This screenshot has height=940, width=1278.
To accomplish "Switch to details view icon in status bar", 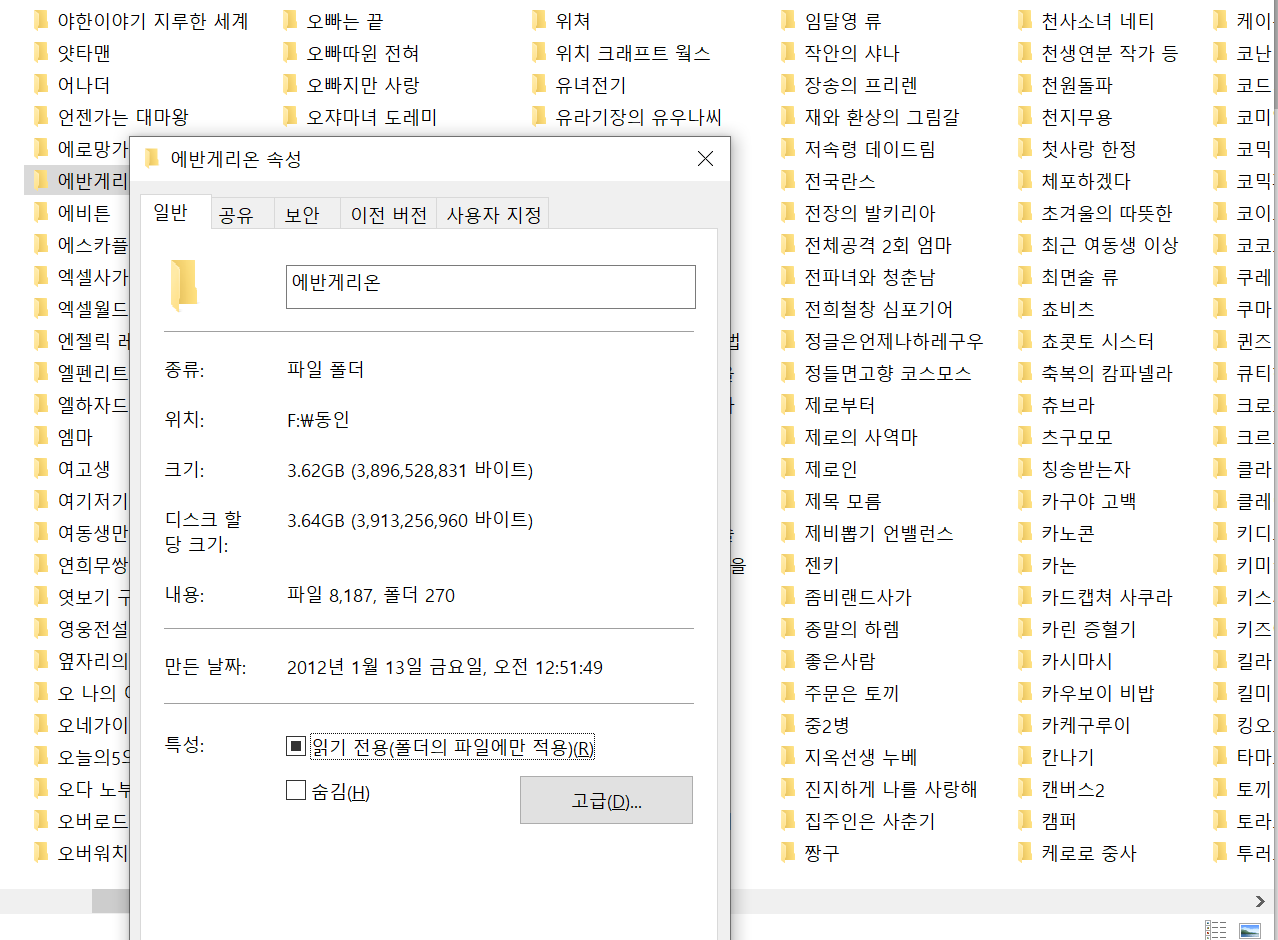I will click(1215, 929).
